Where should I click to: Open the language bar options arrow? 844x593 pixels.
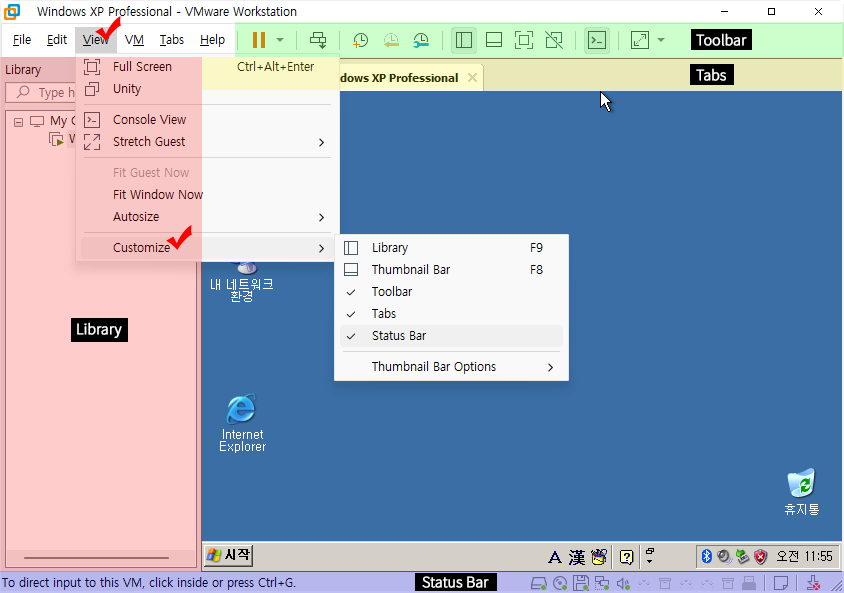650,561
